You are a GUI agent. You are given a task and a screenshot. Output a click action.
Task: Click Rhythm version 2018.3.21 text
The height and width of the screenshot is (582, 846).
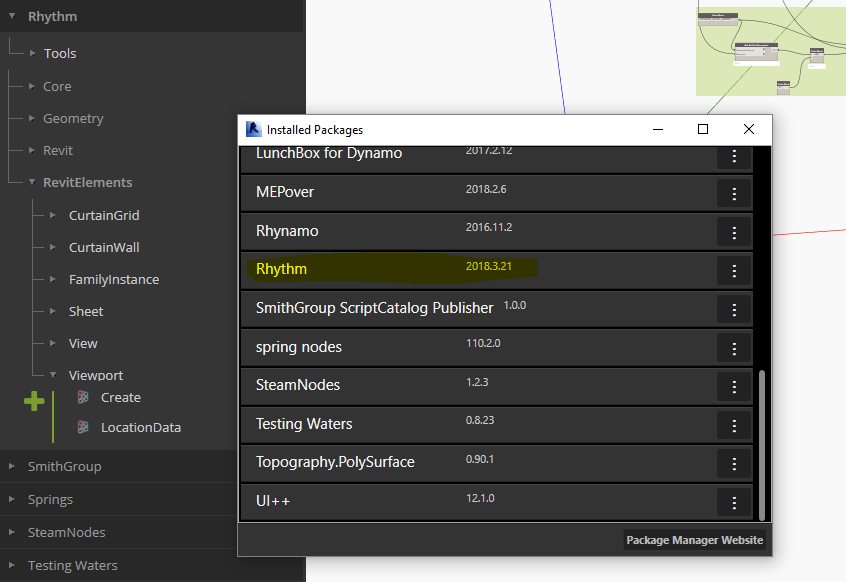click(489, 266)
